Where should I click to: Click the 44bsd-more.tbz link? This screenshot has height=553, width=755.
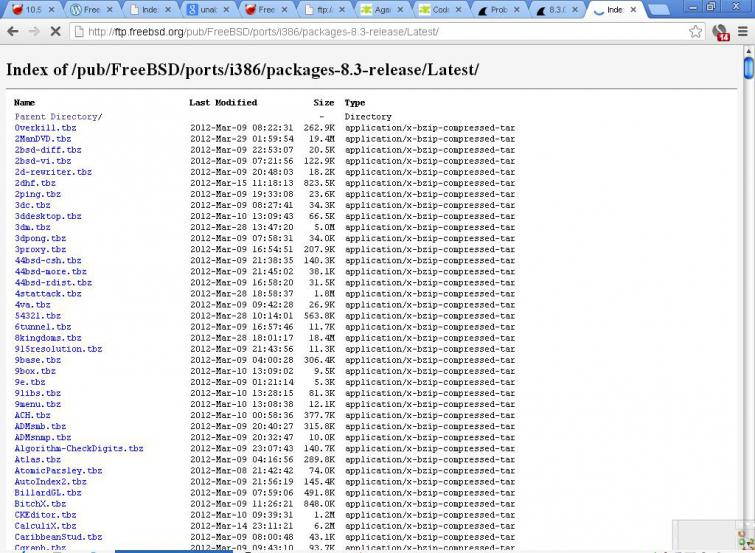pyautogui.click(x=51, y=272)
